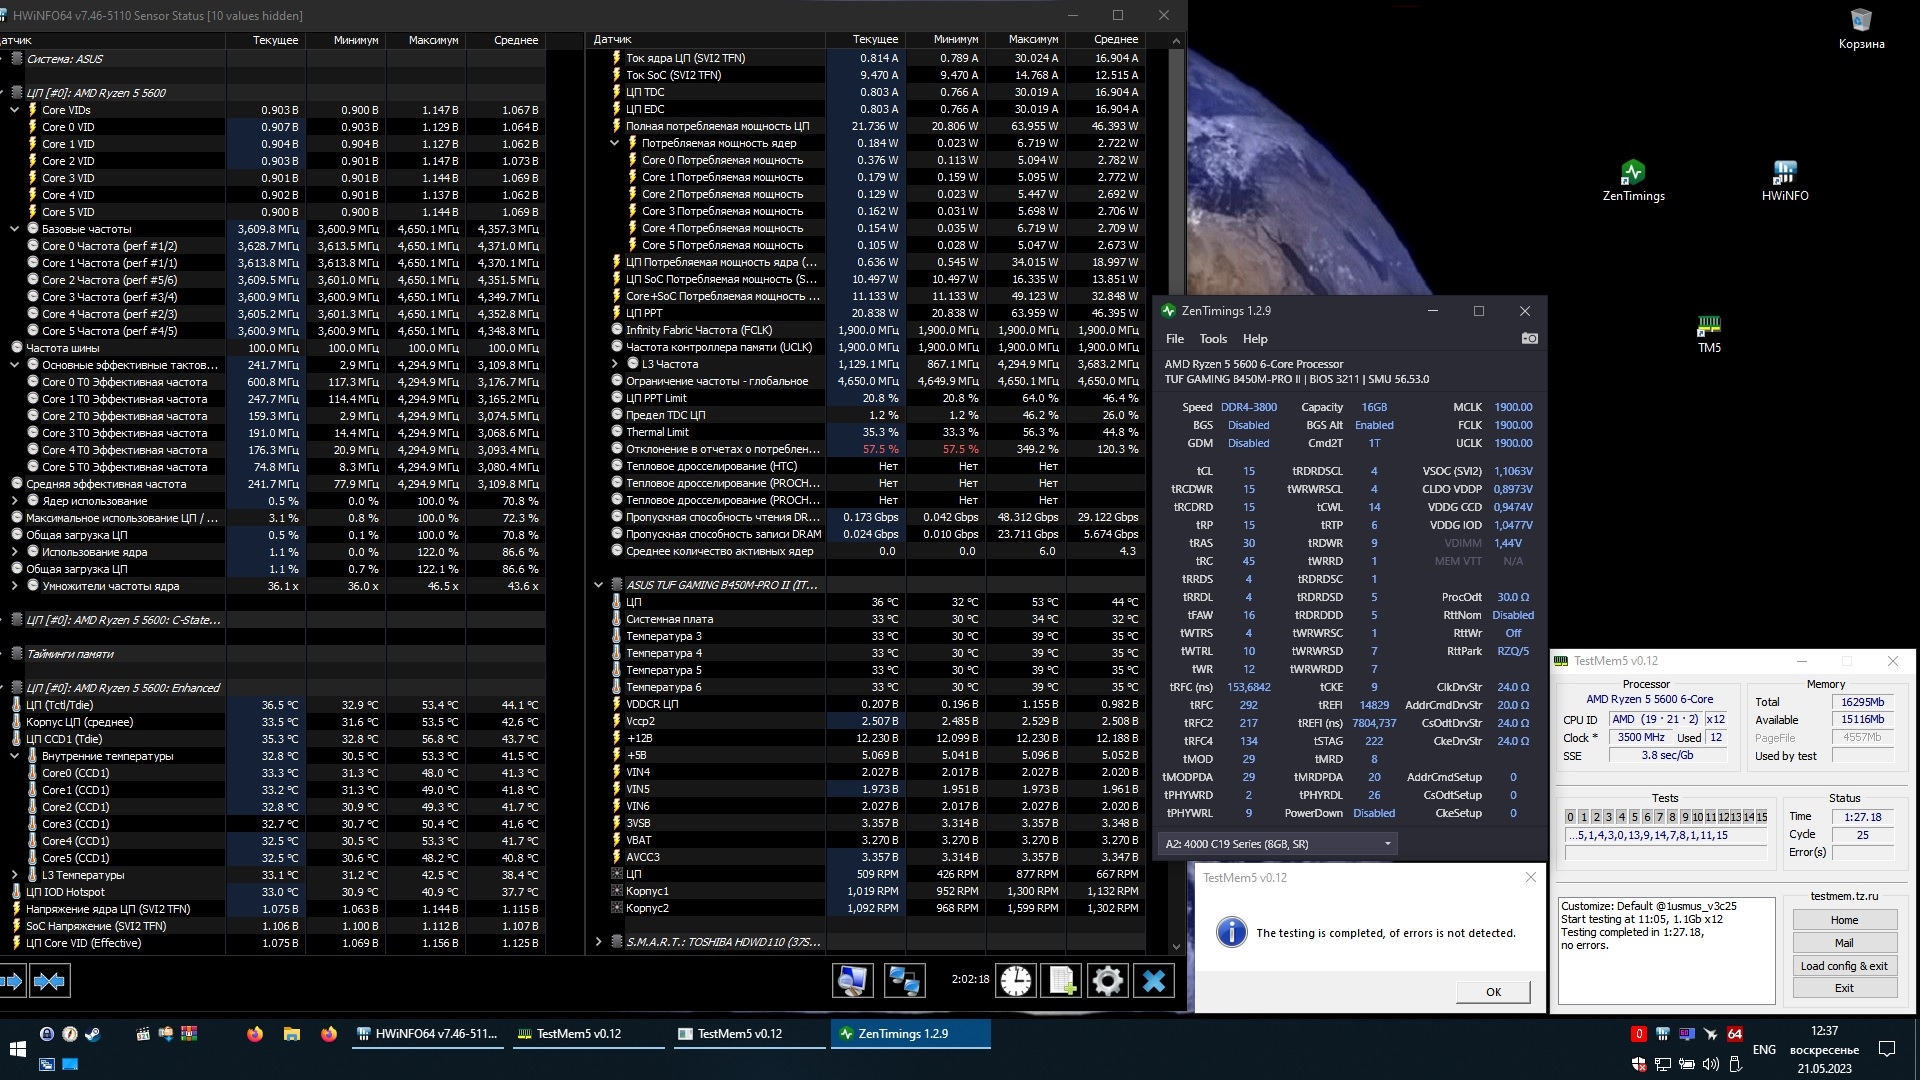Switch to HWiNFO64 in the taskbar
This screenshot has height=1080, width=1920.
pyautogui.click(x=426, y=1034)
